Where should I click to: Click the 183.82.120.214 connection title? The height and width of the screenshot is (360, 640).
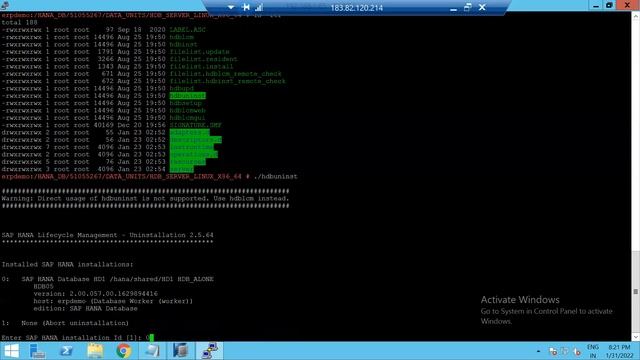(x=357, y=8)
